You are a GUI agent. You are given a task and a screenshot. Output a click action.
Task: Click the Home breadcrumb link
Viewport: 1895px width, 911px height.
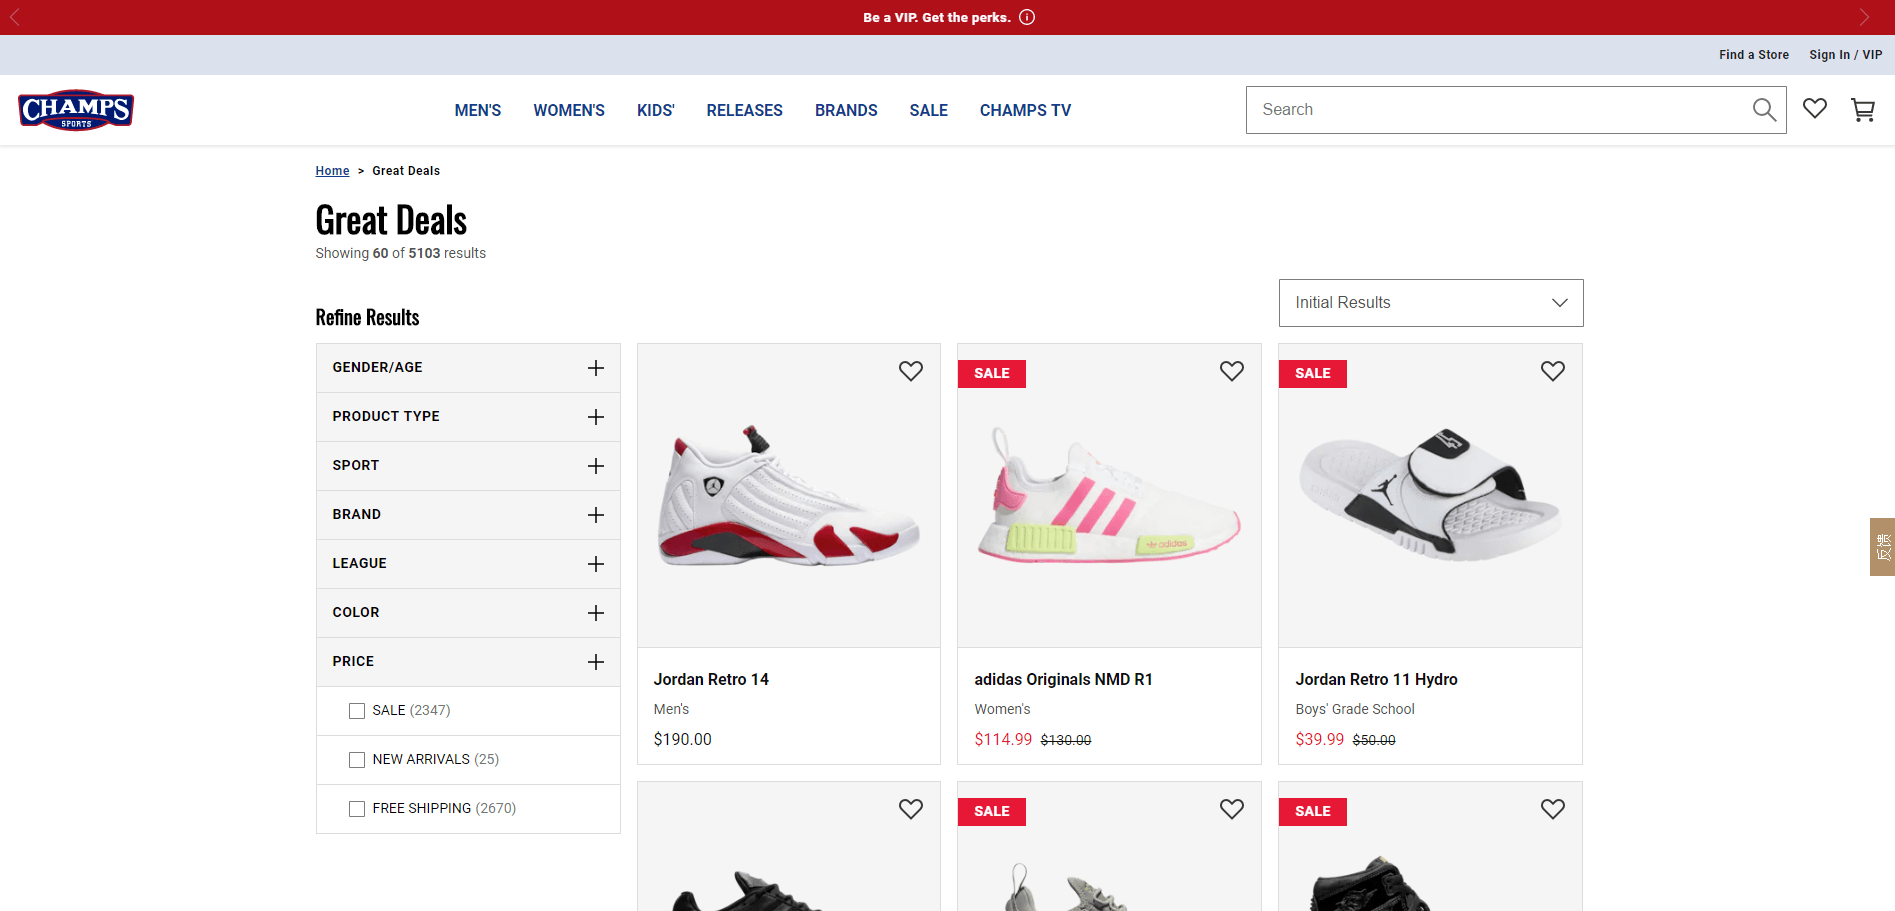click(x=332, y=171)
